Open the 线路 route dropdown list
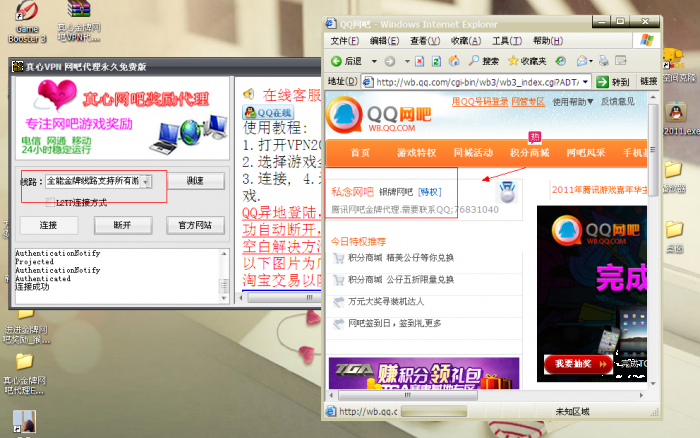The width and height of the screenshot is (700, 438). [x=146, y=181]
